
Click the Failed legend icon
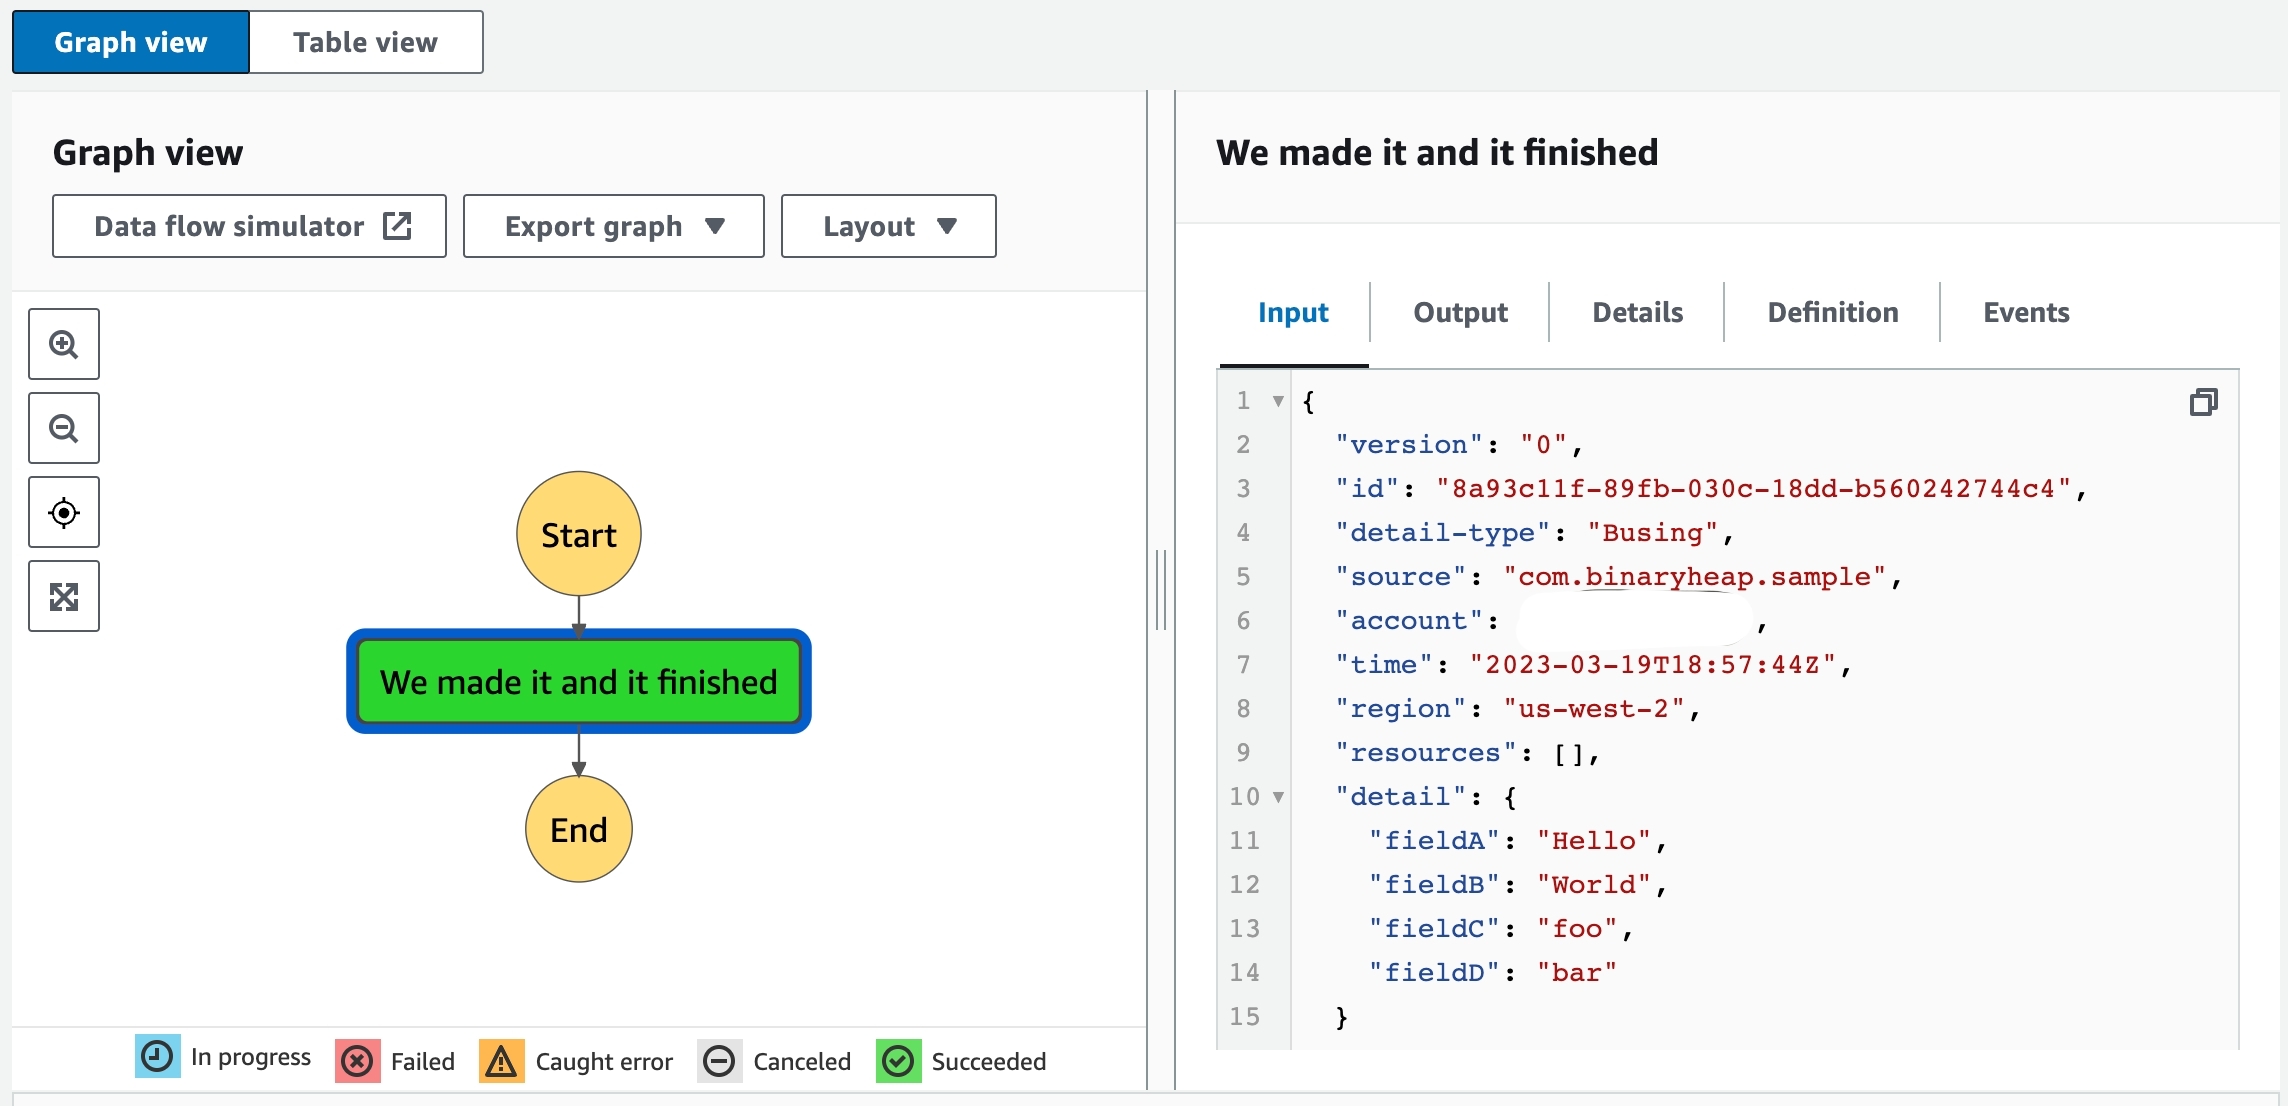[357, 1061]
